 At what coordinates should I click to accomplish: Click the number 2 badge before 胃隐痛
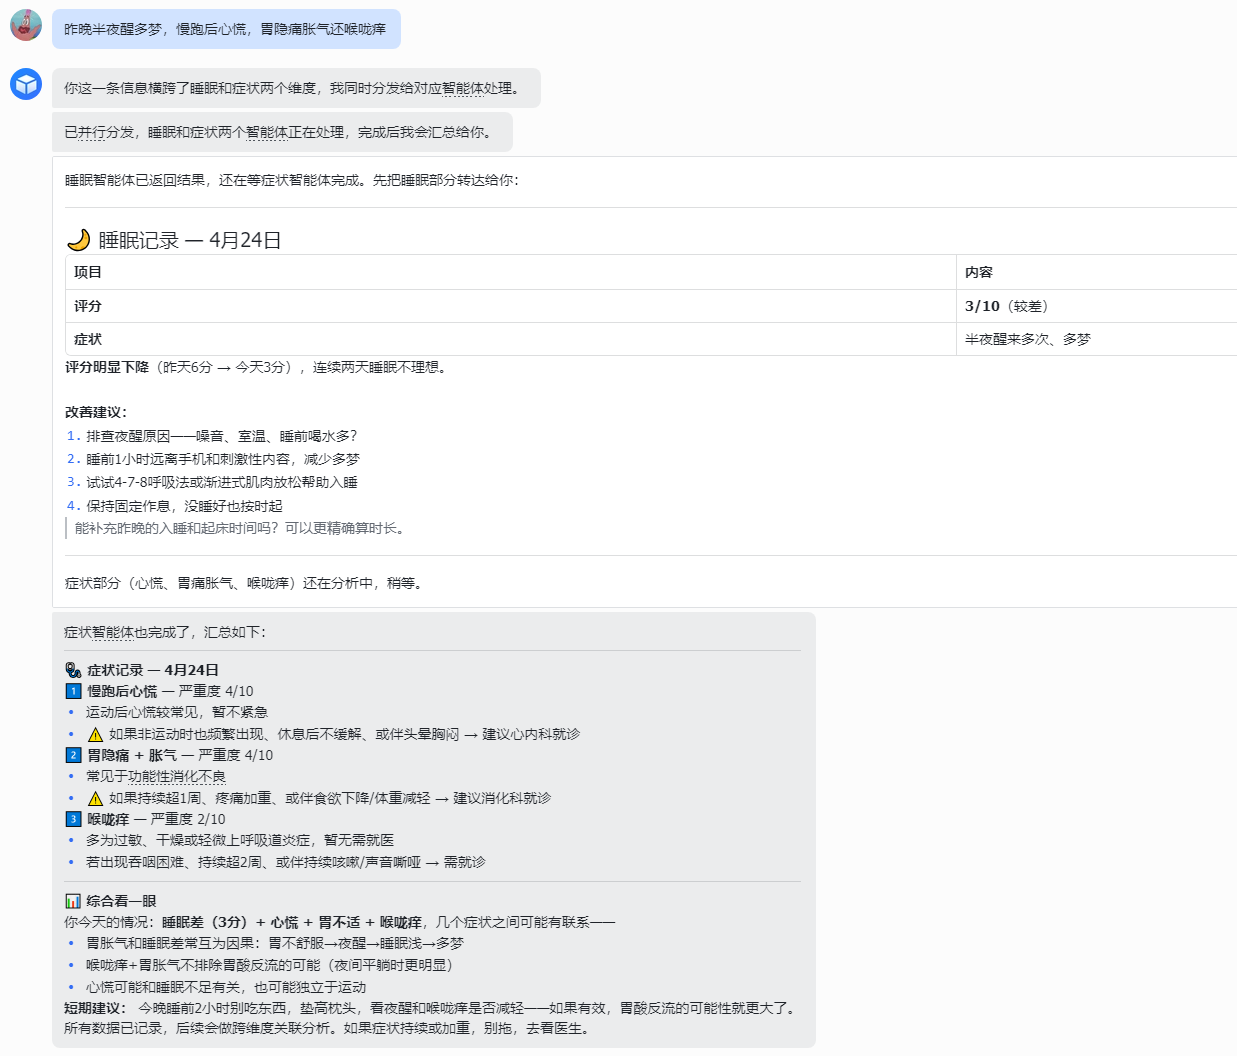(x=73, y=755)
